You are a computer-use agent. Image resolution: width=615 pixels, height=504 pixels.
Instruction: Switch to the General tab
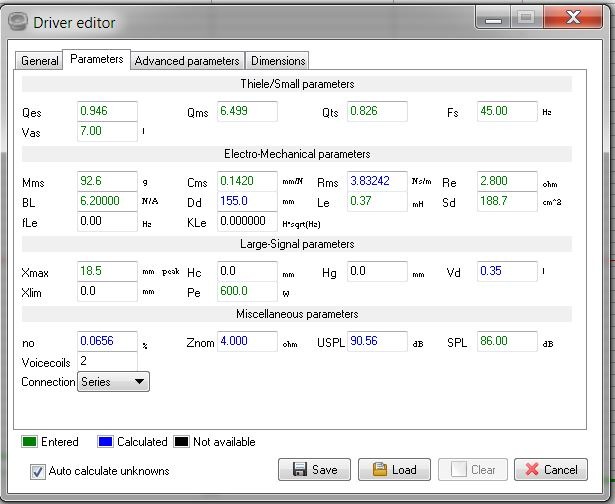pyautogui.click(x=39, y=61)
